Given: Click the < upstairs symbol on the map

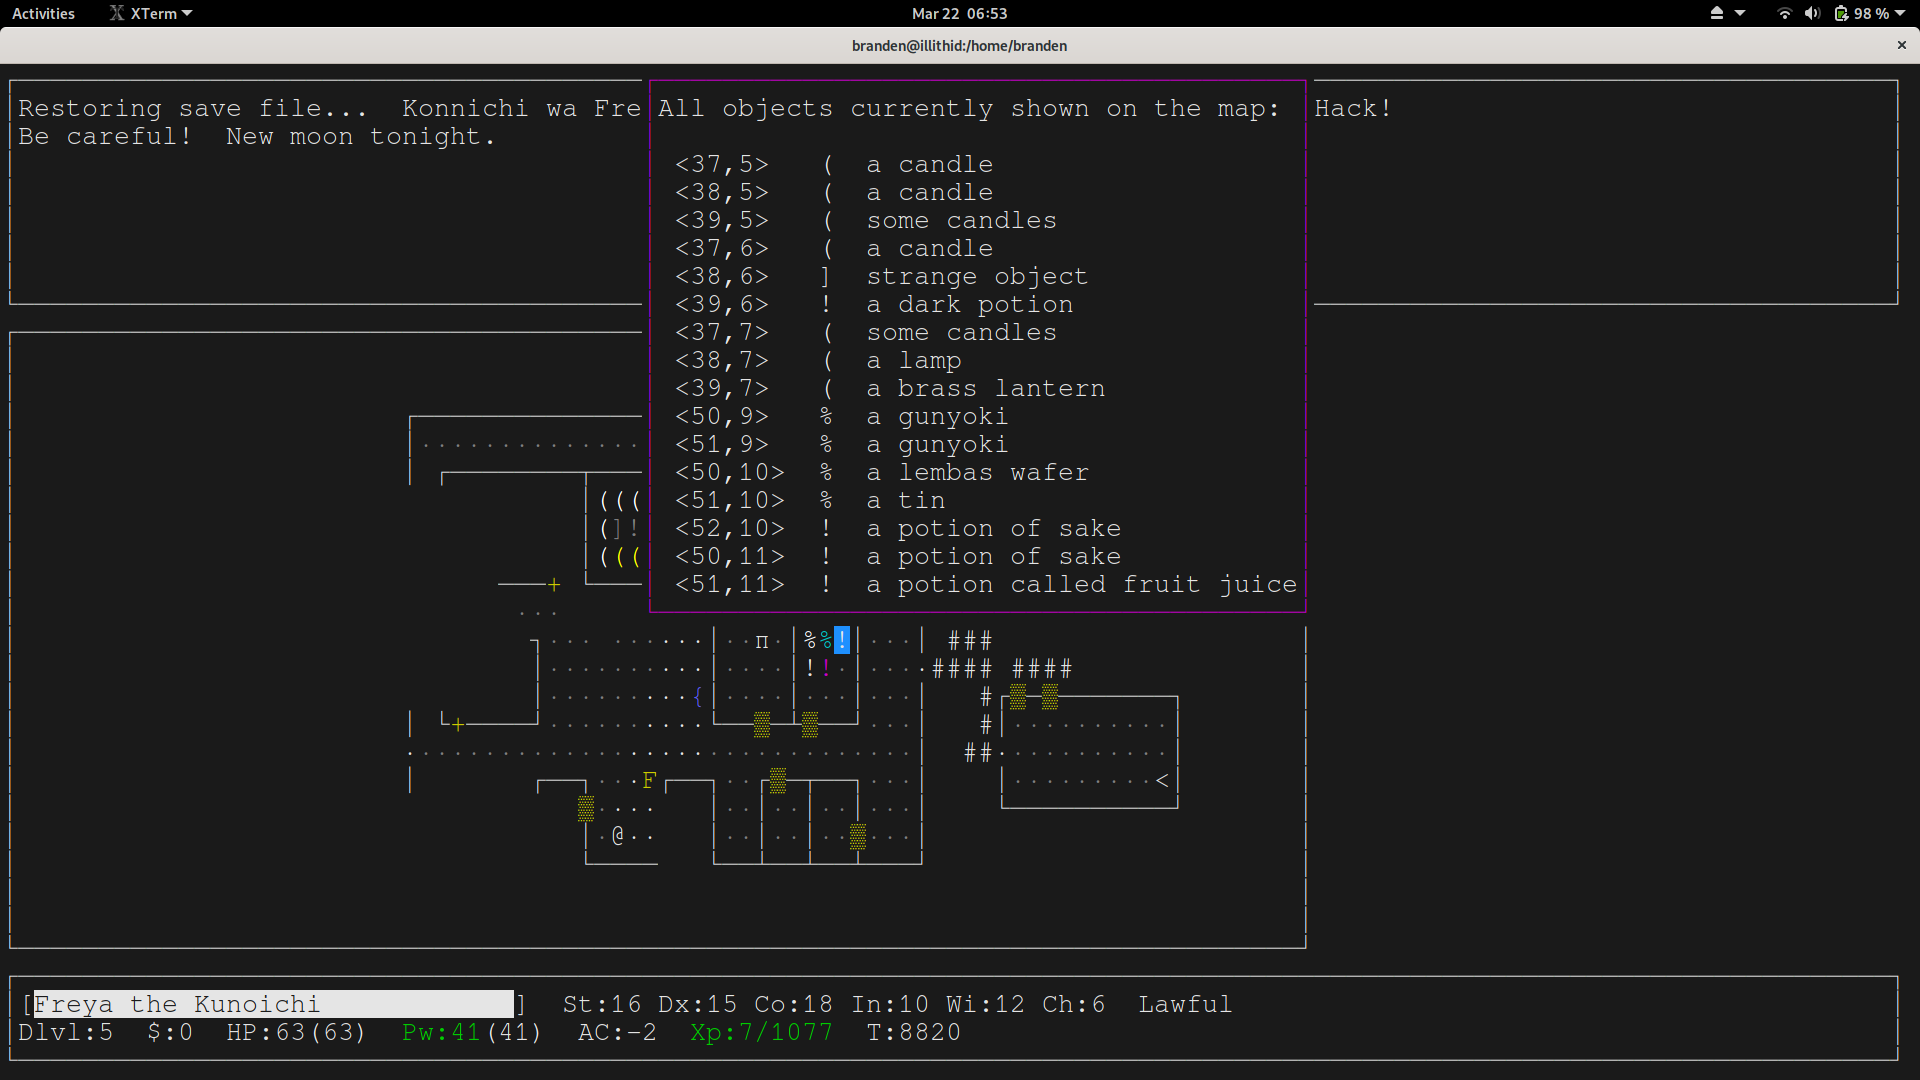Looking at the screenshot, I should coord(1162,781).
